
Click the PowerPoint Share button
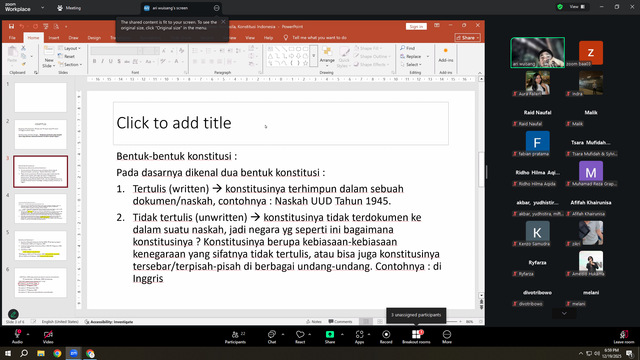click(x=468, y=38)
